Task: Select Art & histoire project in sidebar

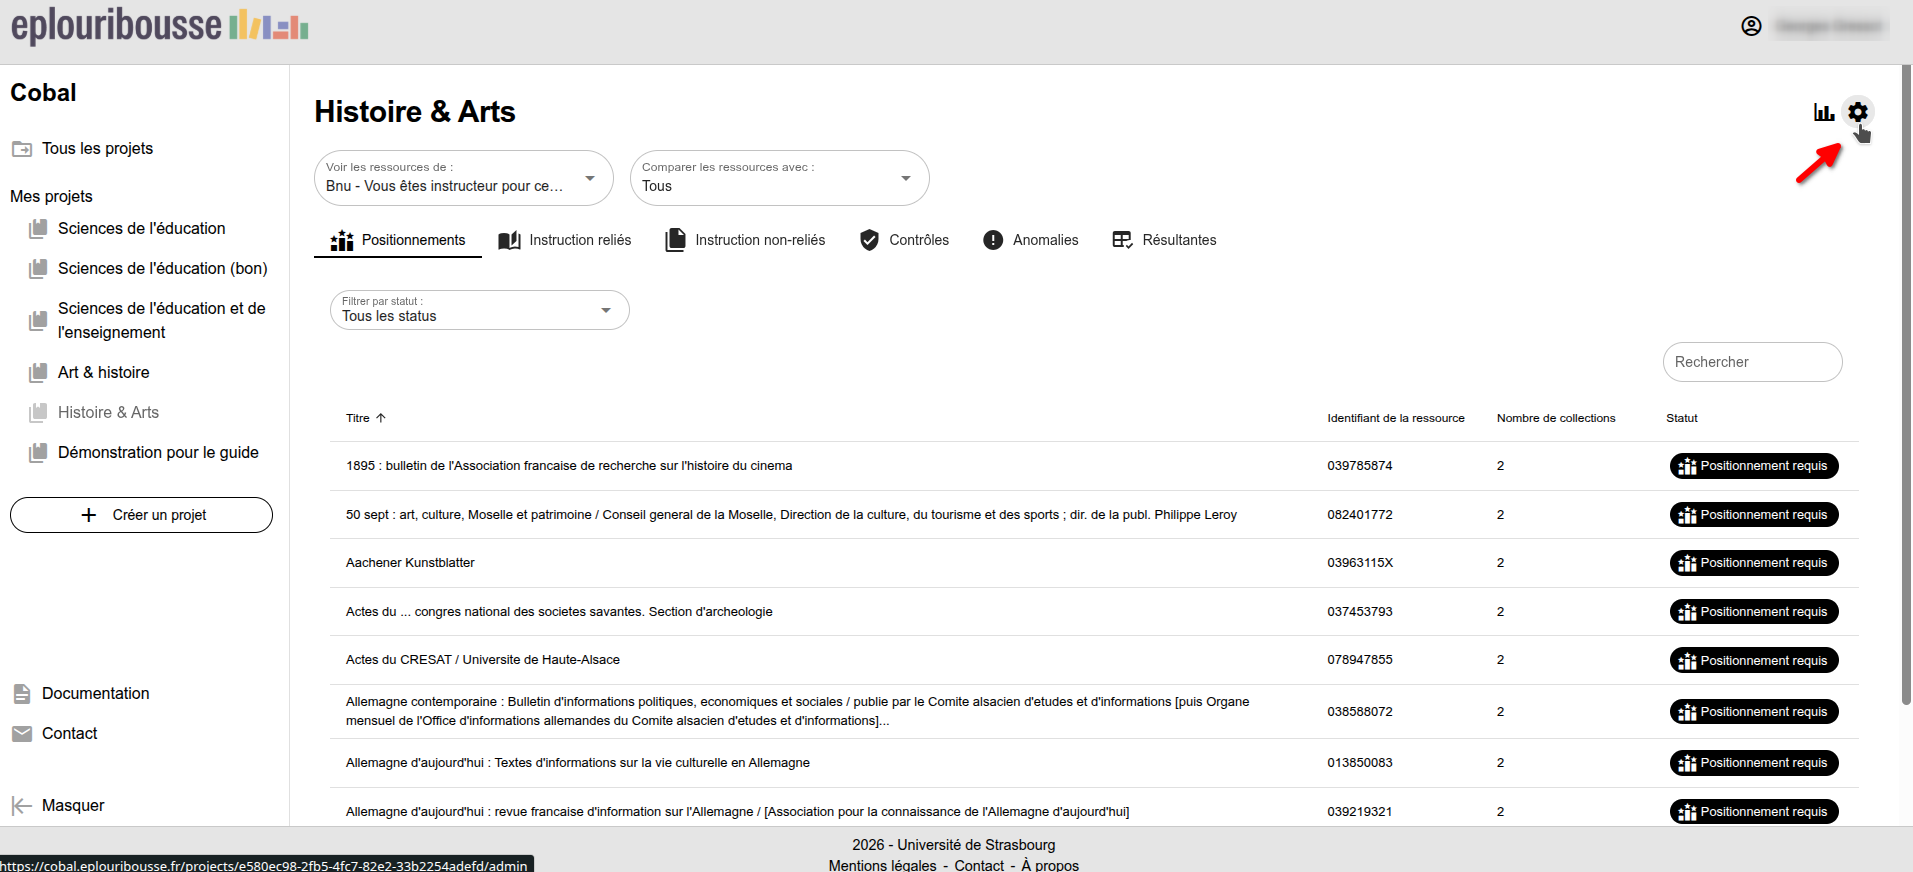Action: click(104, 372)
